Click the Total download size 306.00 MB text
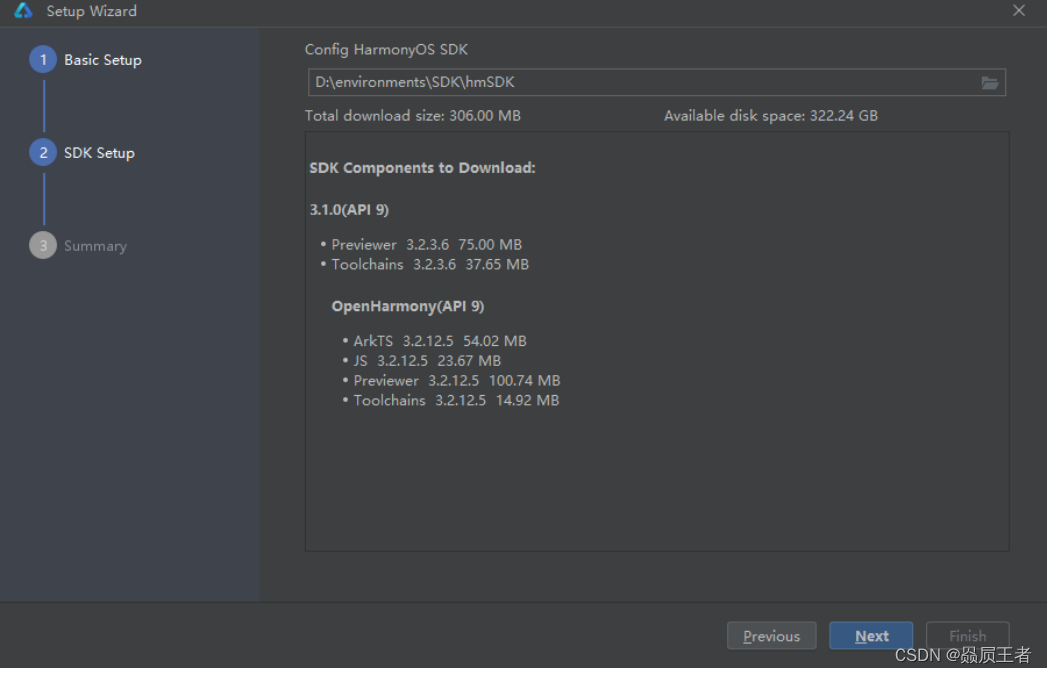This screenshot has width=1048, height=674. tap(412, 116)
